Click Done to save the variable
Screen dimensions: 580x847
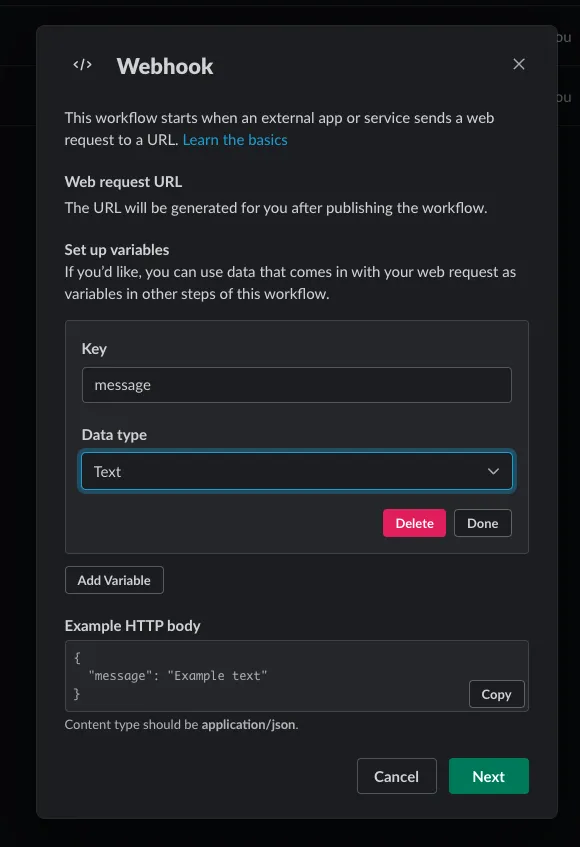pyautogui.click(x=483, y=523)
